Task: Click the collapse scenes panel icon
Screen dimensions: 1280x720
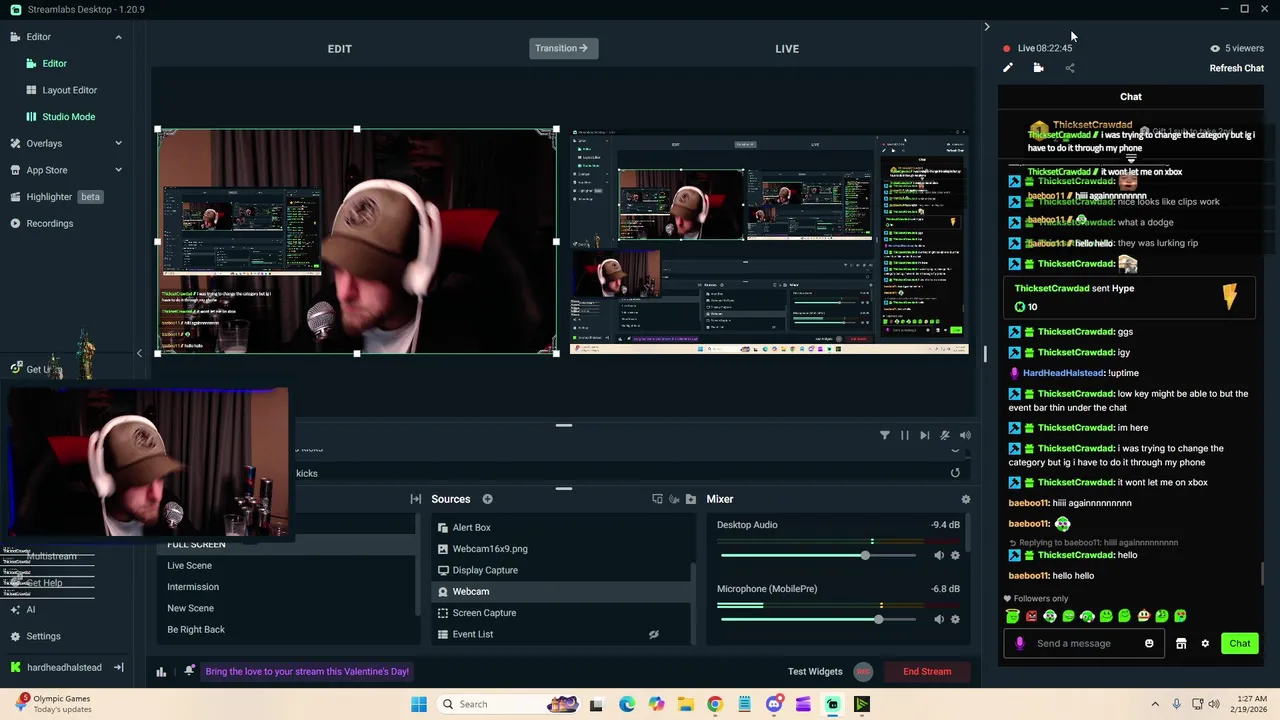Action: (416, 499)
